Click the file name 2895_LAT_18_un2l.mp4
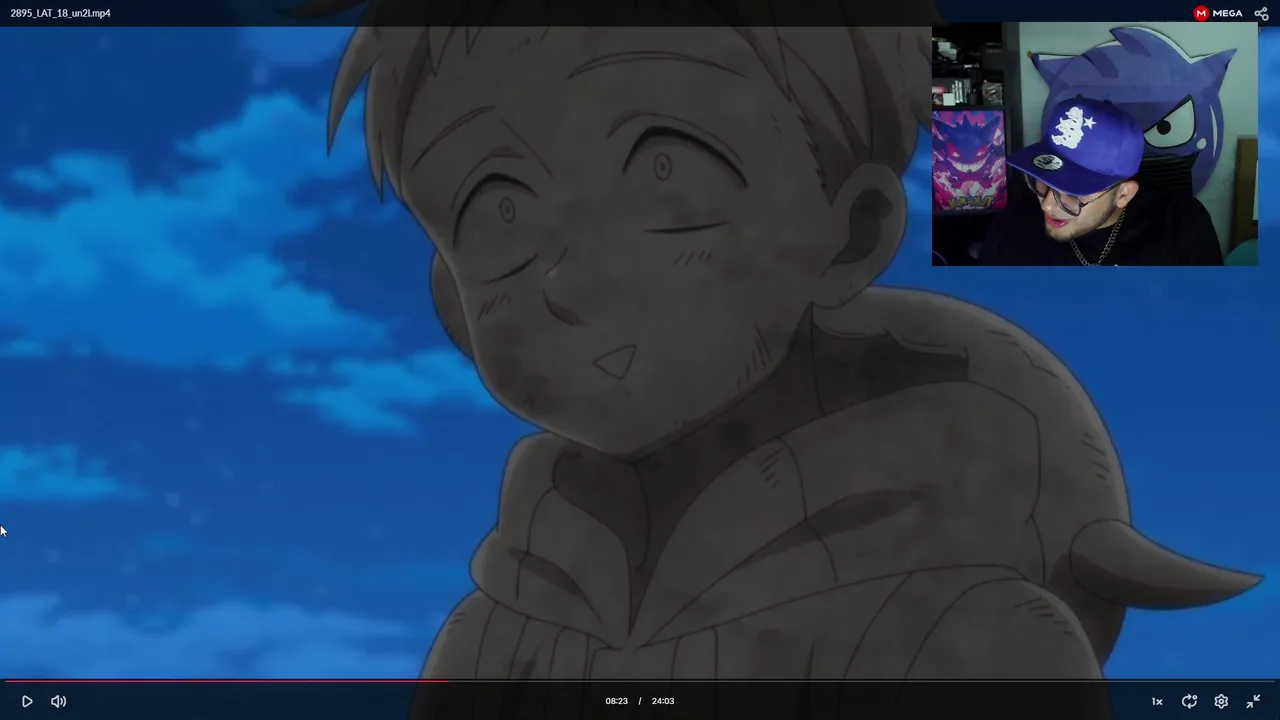This screenshot has height=720, width=1280. pyautogui.click(x=60, y=13)
